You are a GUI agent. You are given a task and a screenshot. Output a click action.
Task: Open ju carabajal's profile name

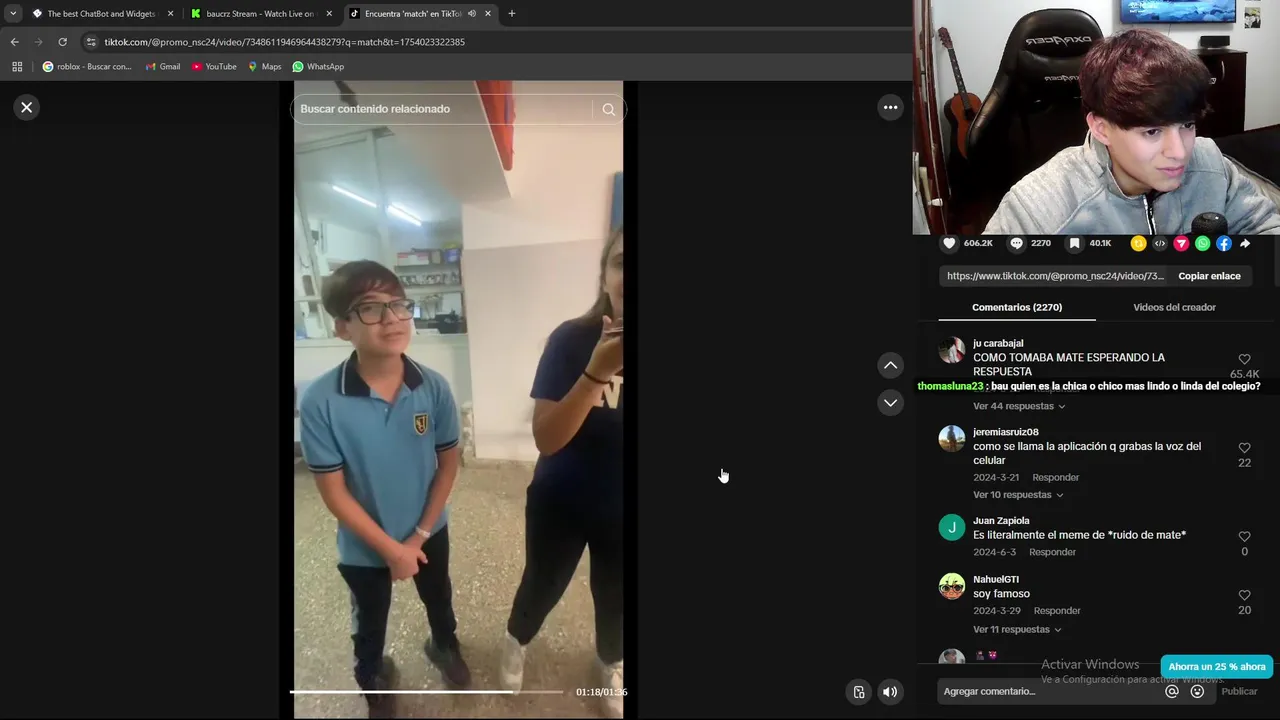pyautogui.click(x=998, y=343)
